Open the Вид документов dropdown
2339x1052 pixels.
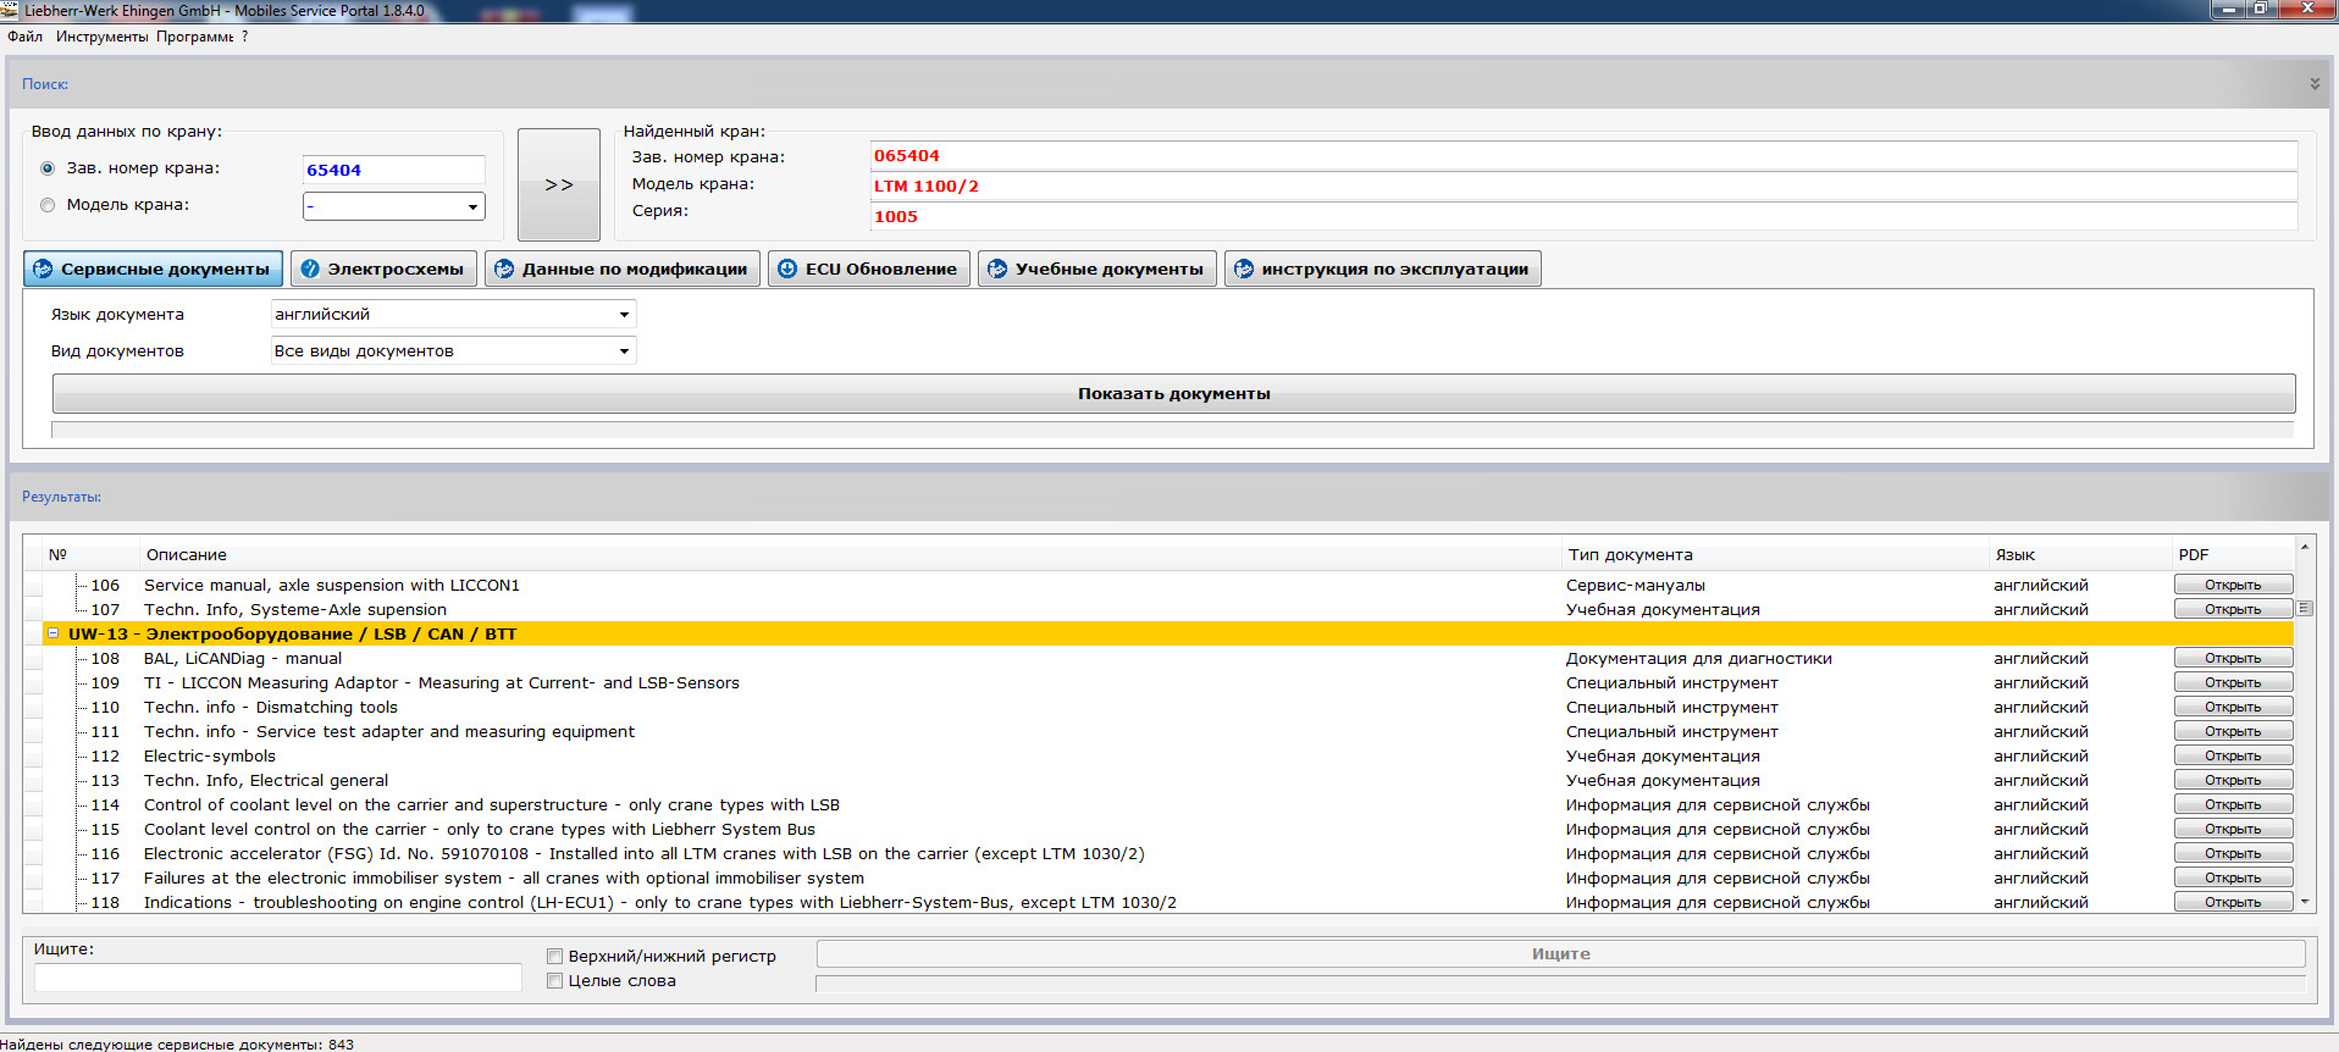pos(623,351)
